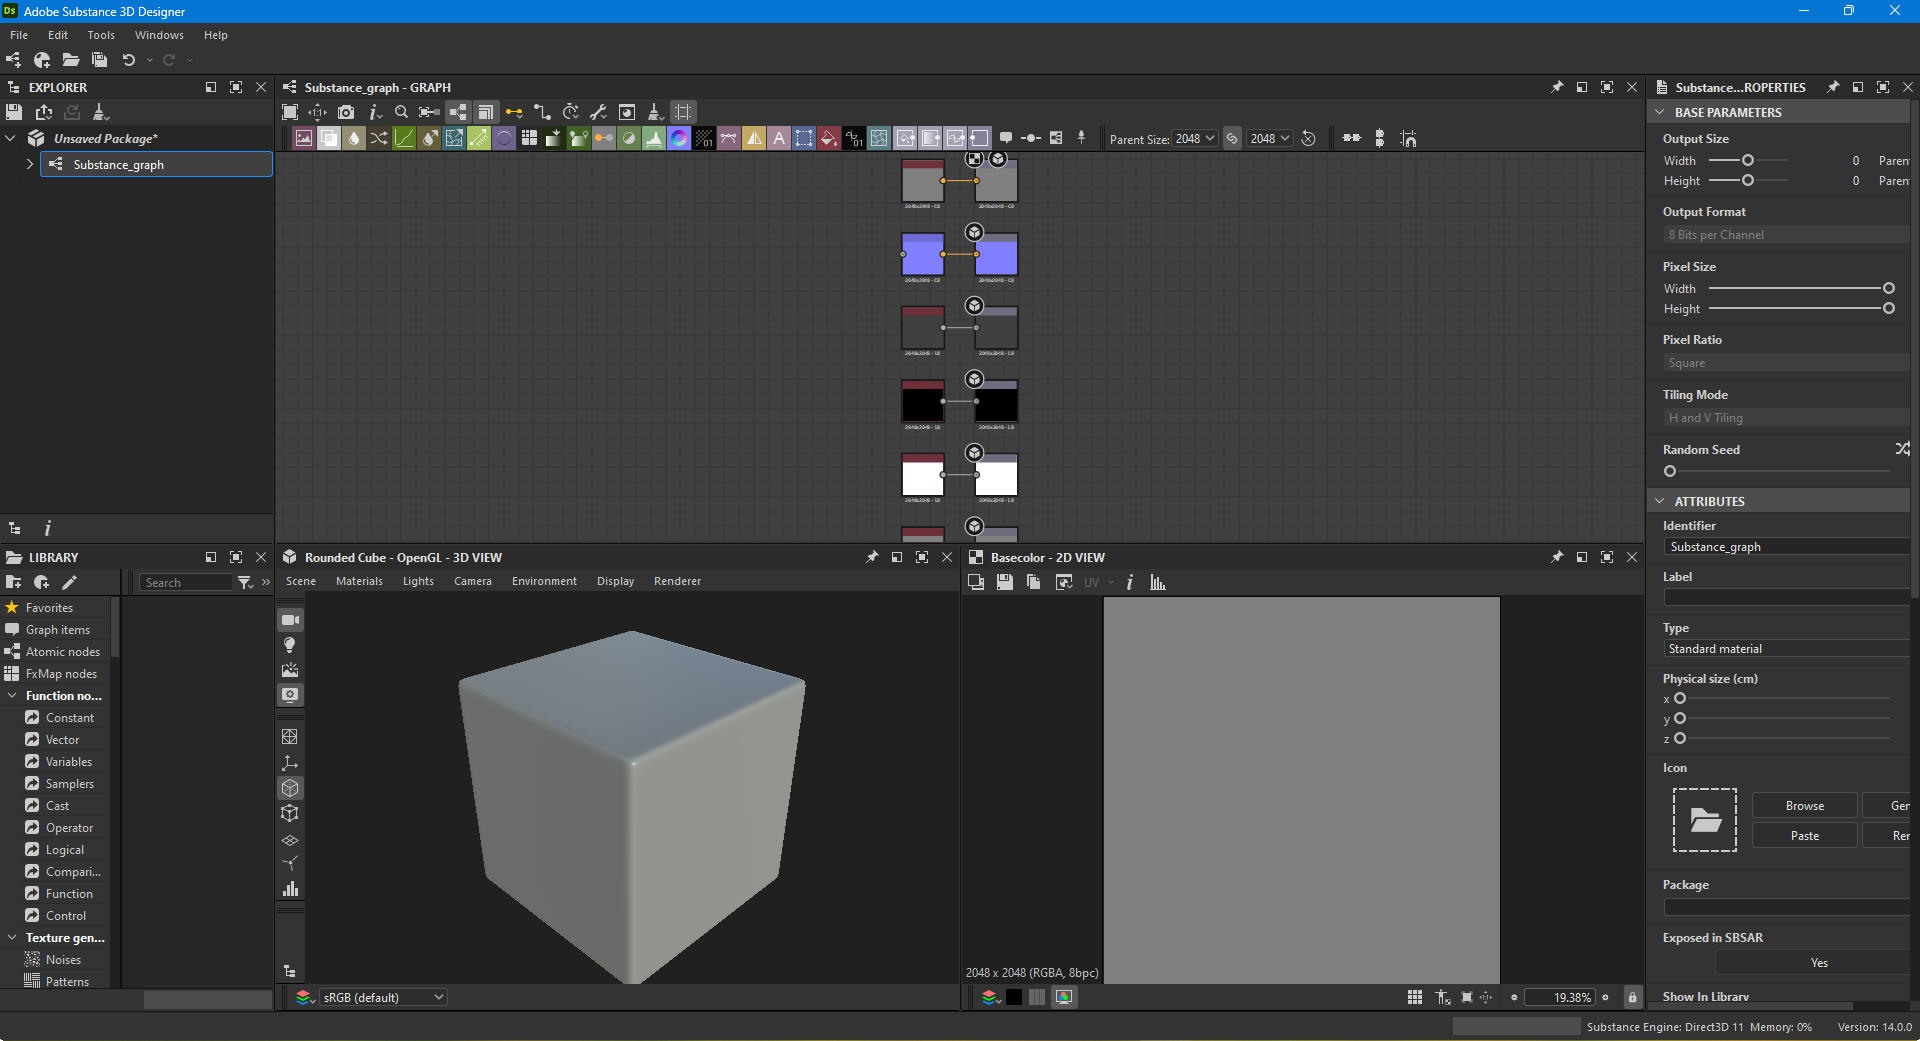Toggle the tiling grid display in 2D view

click(x=1414, y=997)
